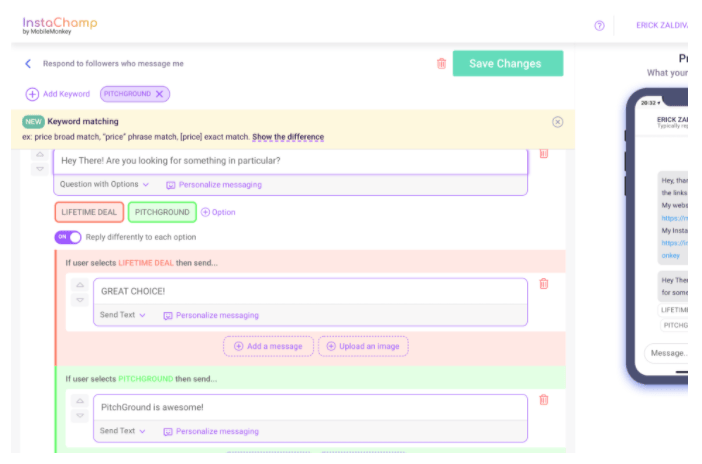Toggle Reply differently to each option off
Screen dimensions: 702x464
68,237
